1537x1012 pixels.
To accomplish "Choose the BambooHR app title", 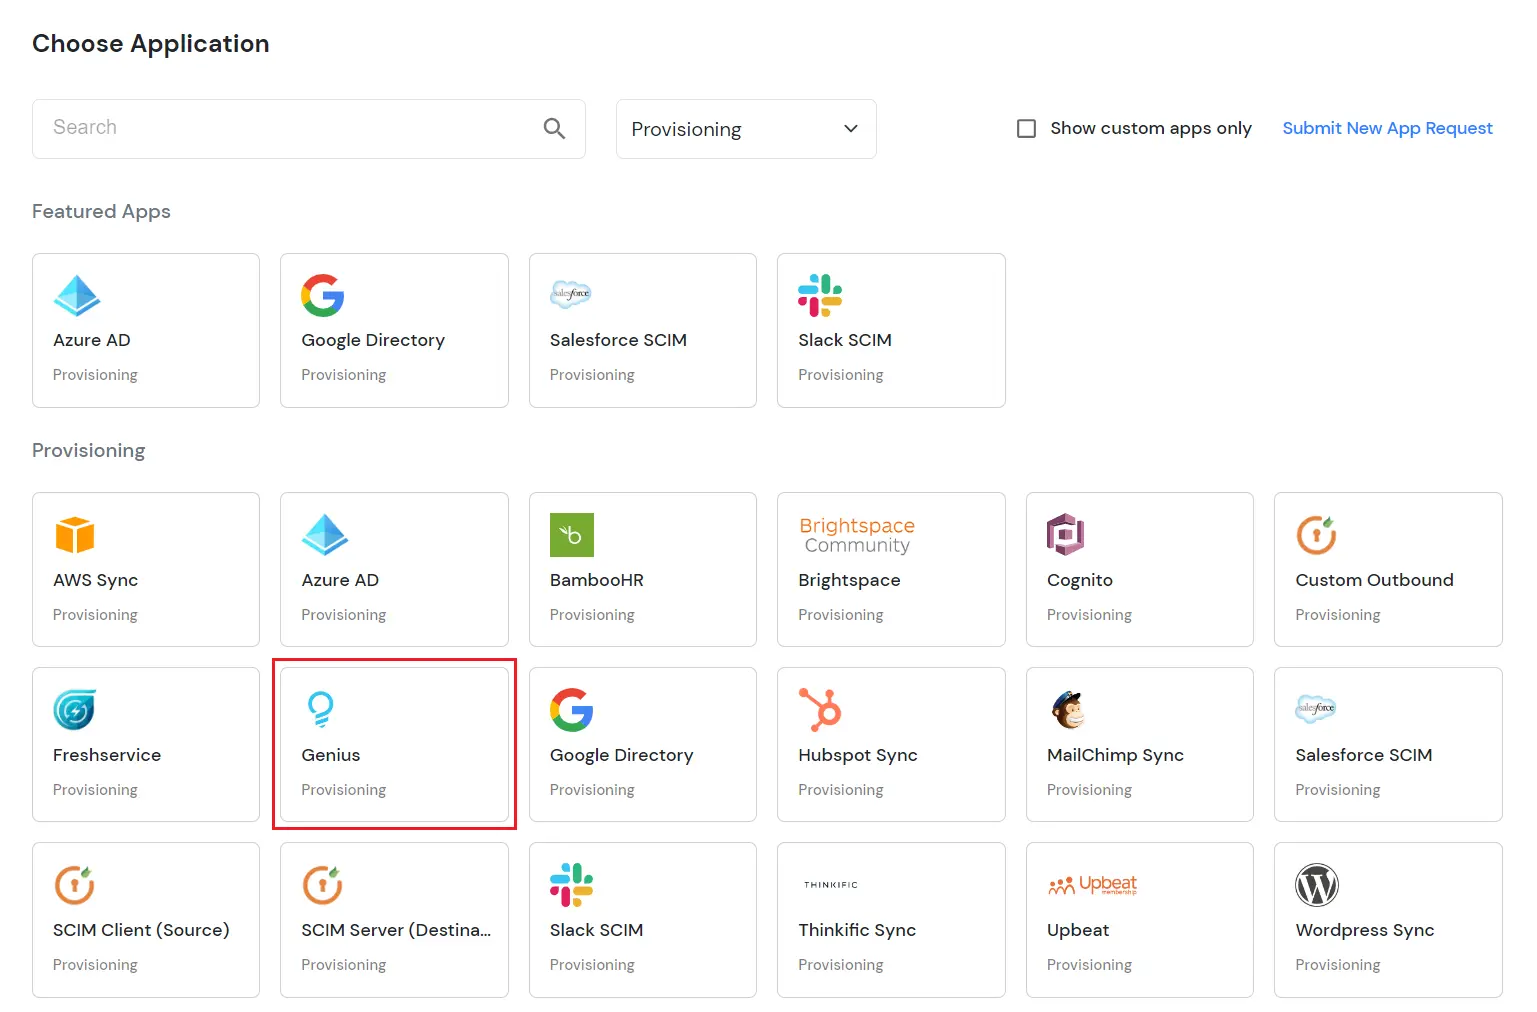I will pos(597,580).
